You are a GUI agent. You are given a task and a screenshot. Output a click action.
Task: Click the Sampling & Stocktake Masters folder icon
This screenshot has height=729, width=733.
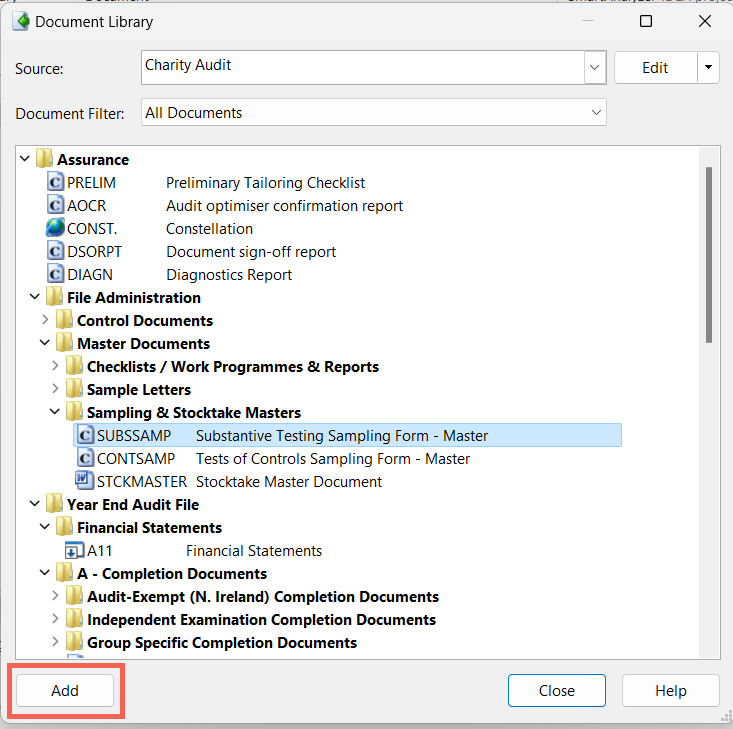[74, 411]
